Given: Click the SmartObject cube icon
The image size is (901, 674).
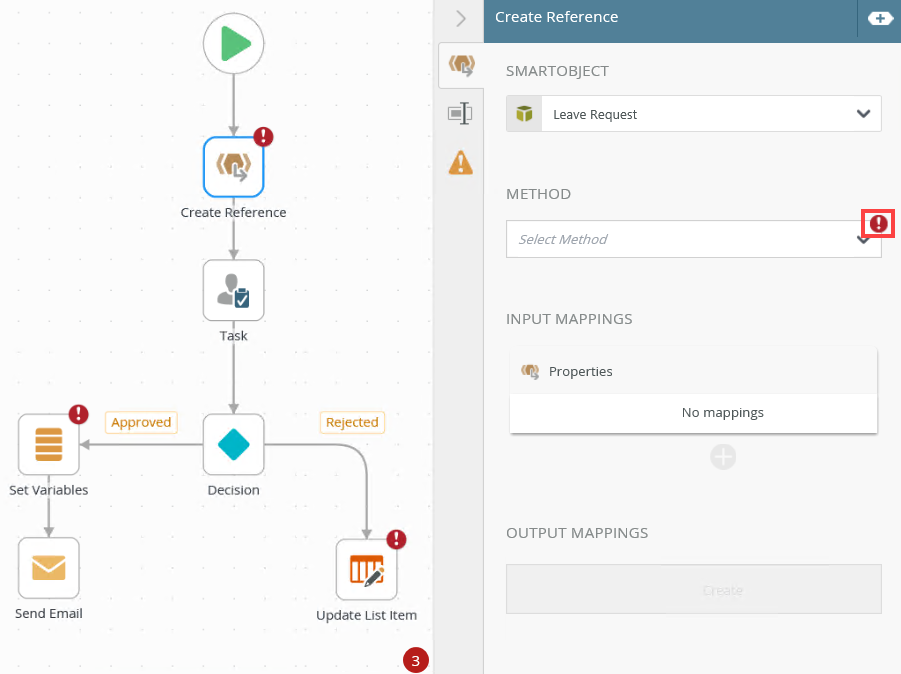Looking at the screenshot, I should [x=524, y=114].
